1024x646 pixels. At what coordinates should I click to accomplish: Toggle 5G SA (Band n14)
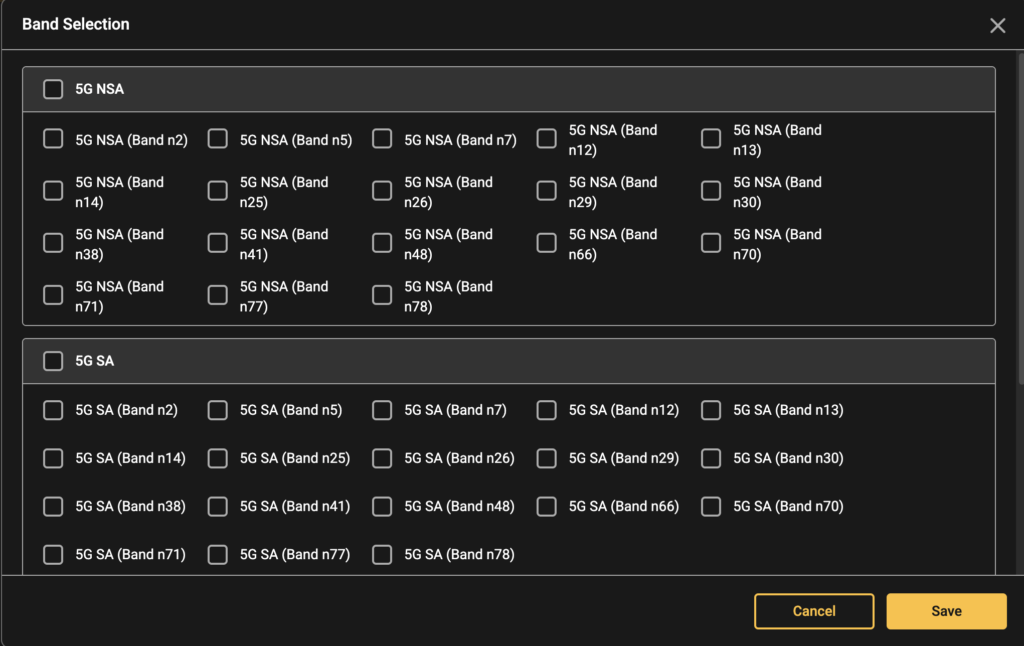pos(53,459)
